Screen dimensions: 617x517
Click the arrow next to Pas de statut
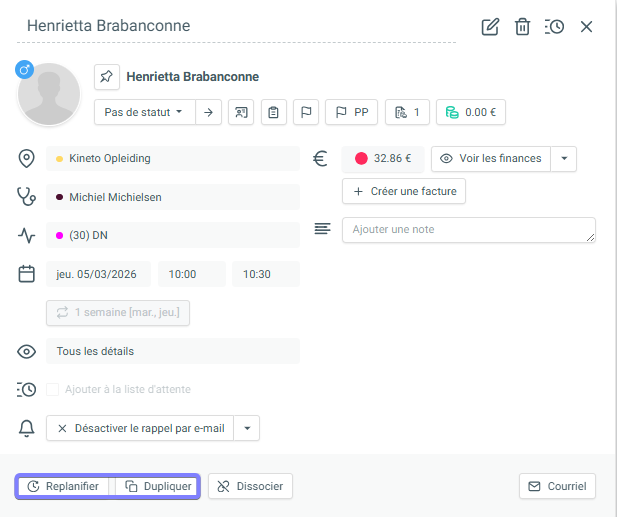pos(208,112)
